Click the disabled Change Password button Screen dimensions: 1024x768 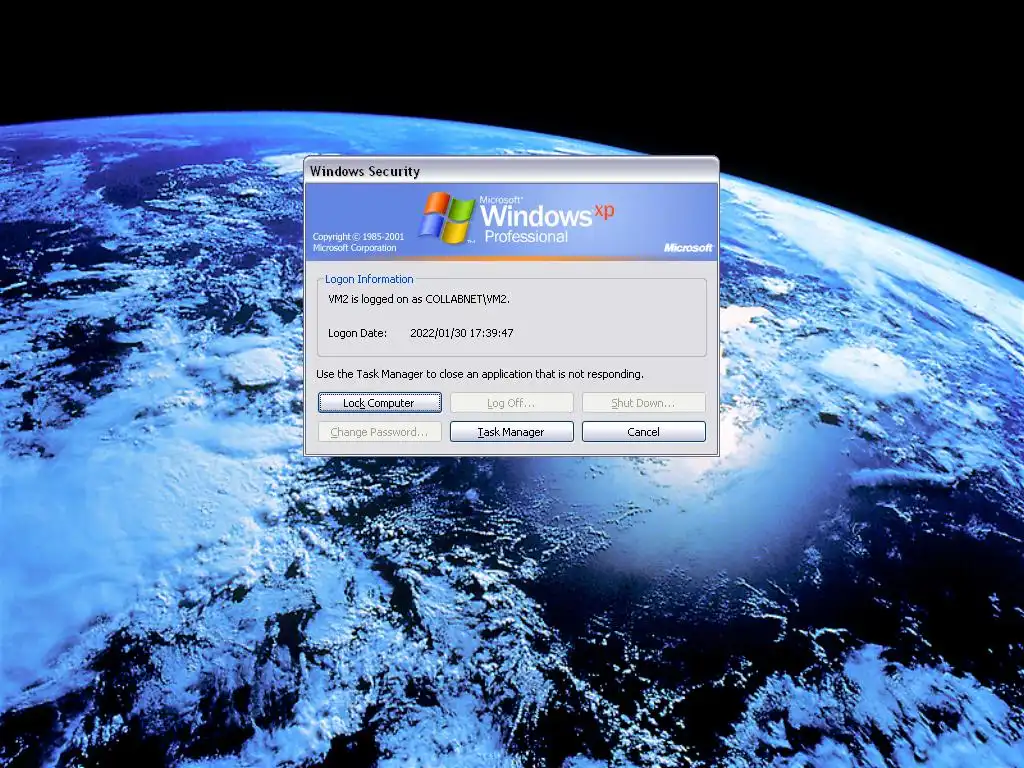(x=379, y=432)
